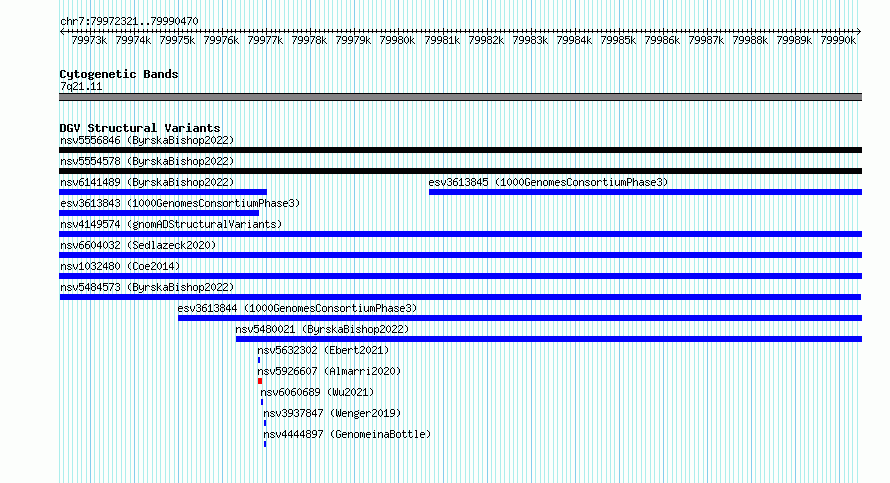Click the black bar under nsv5556846
This screenshot has height=483, width=890.
tap(460, 150)
